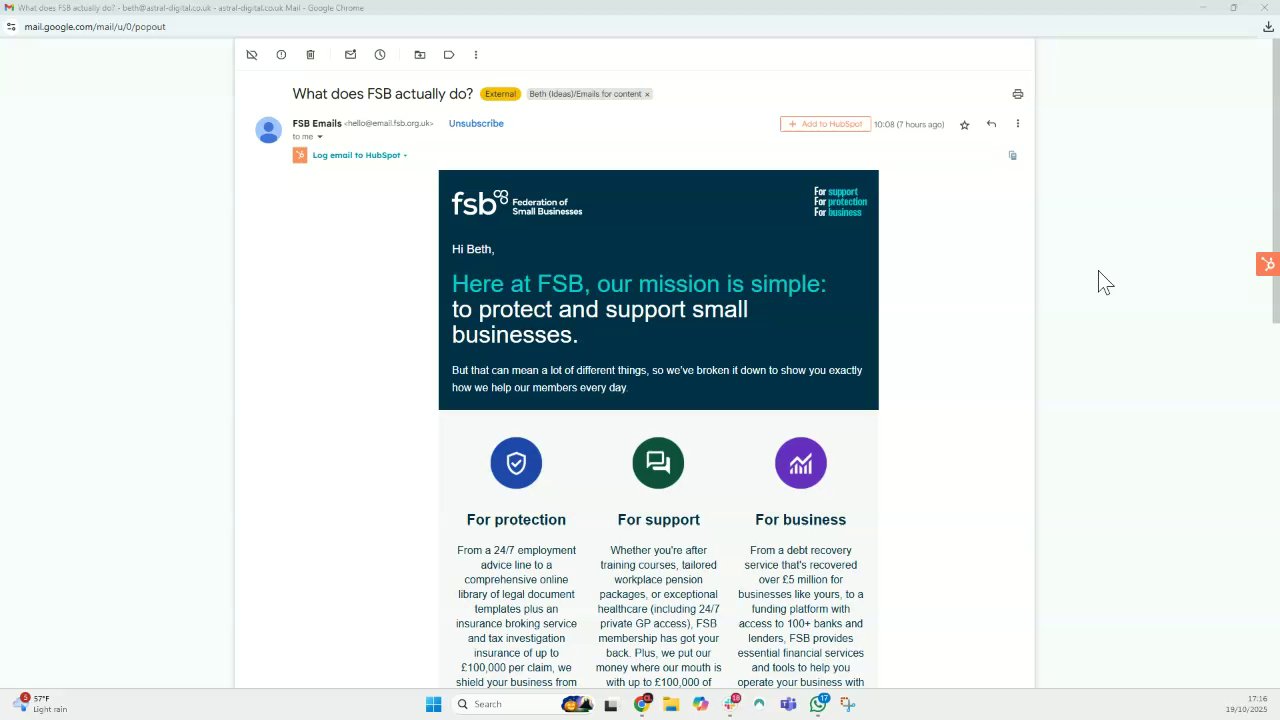The height and width of the screenshot is (720, 1280).
Task: Delete the email using the trash icon
Action: pos(310,55)
